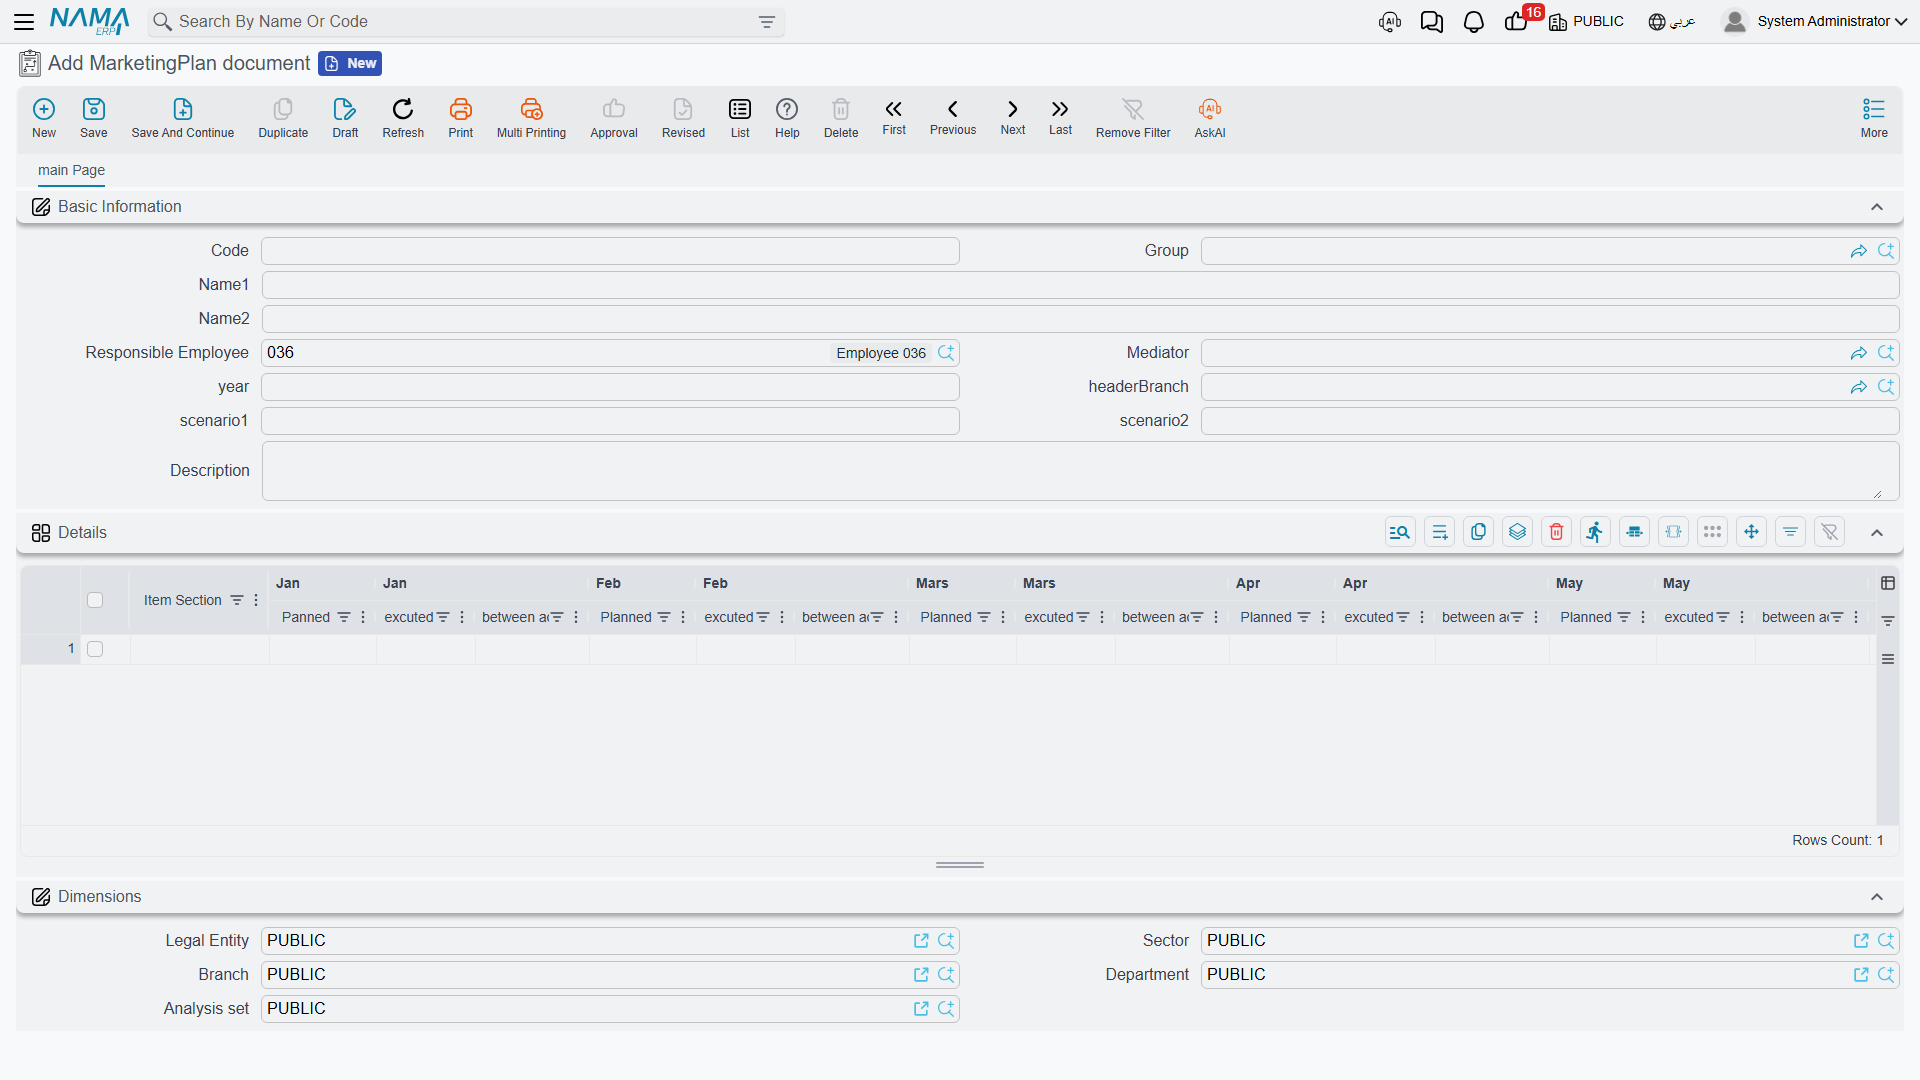This screenshot has width=1920, height=1080.
Task: Open Item Section column menu dots
Action: click(x=256, y=600)
